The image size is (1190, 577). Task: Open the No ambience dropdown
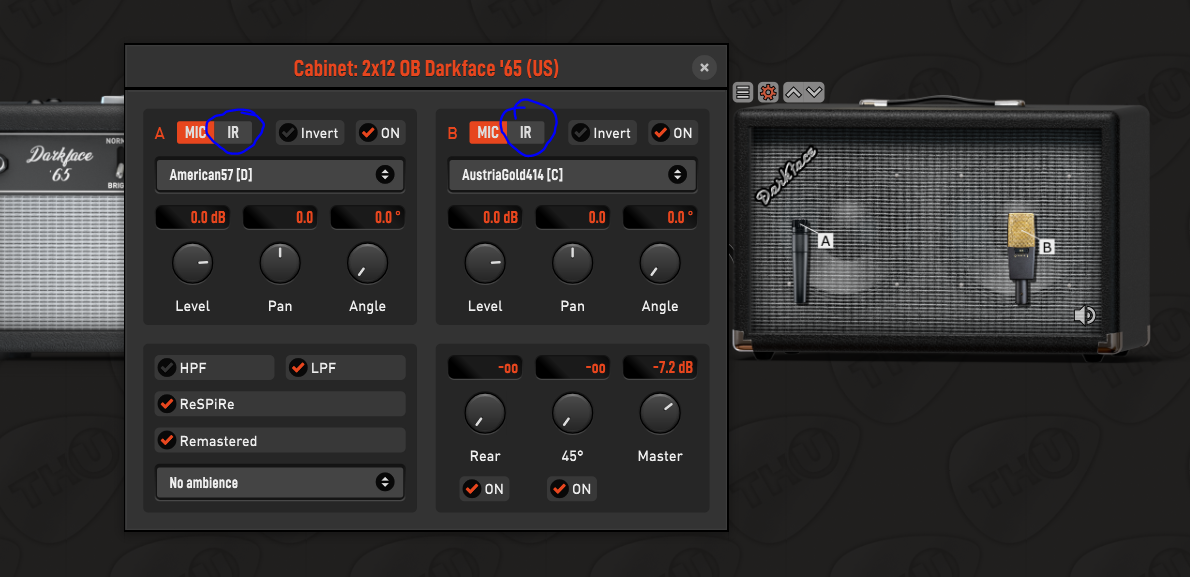[x=280, y=482]
